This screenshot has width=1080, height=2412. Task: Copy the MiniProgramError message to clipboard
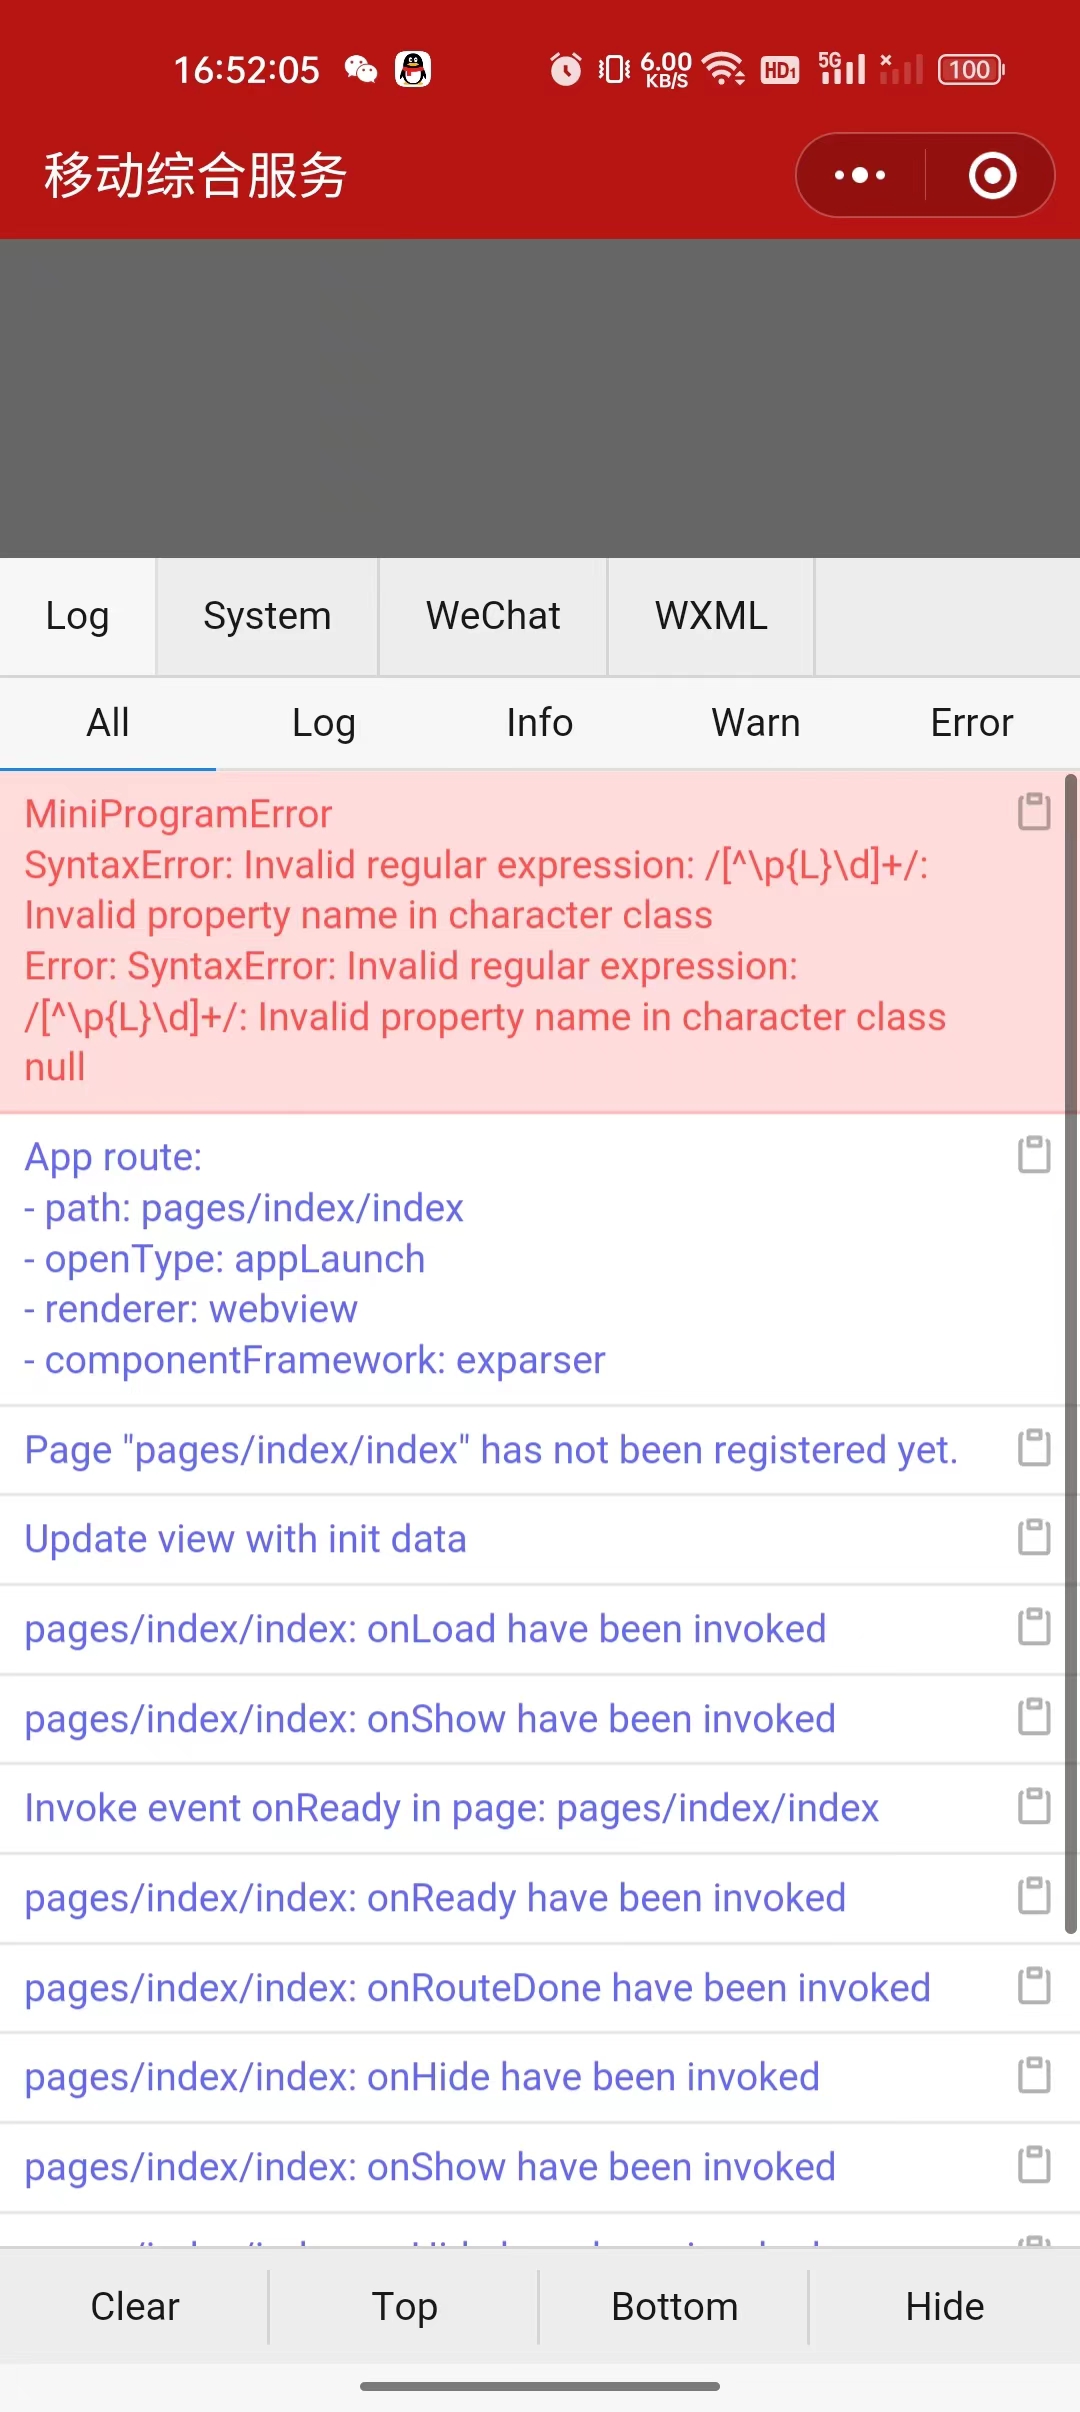pyautogui.click(x=1035, y=812)
